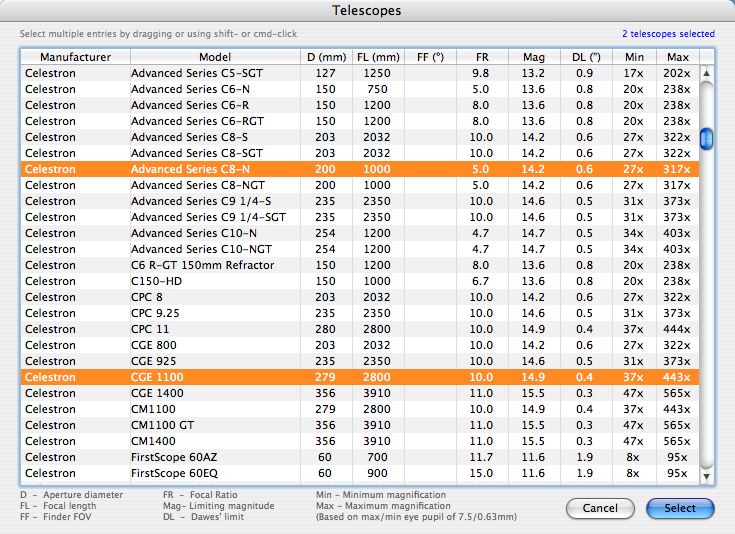Click the 202x max magnification cell
735x534 pixels.
(x=677, y=73)
